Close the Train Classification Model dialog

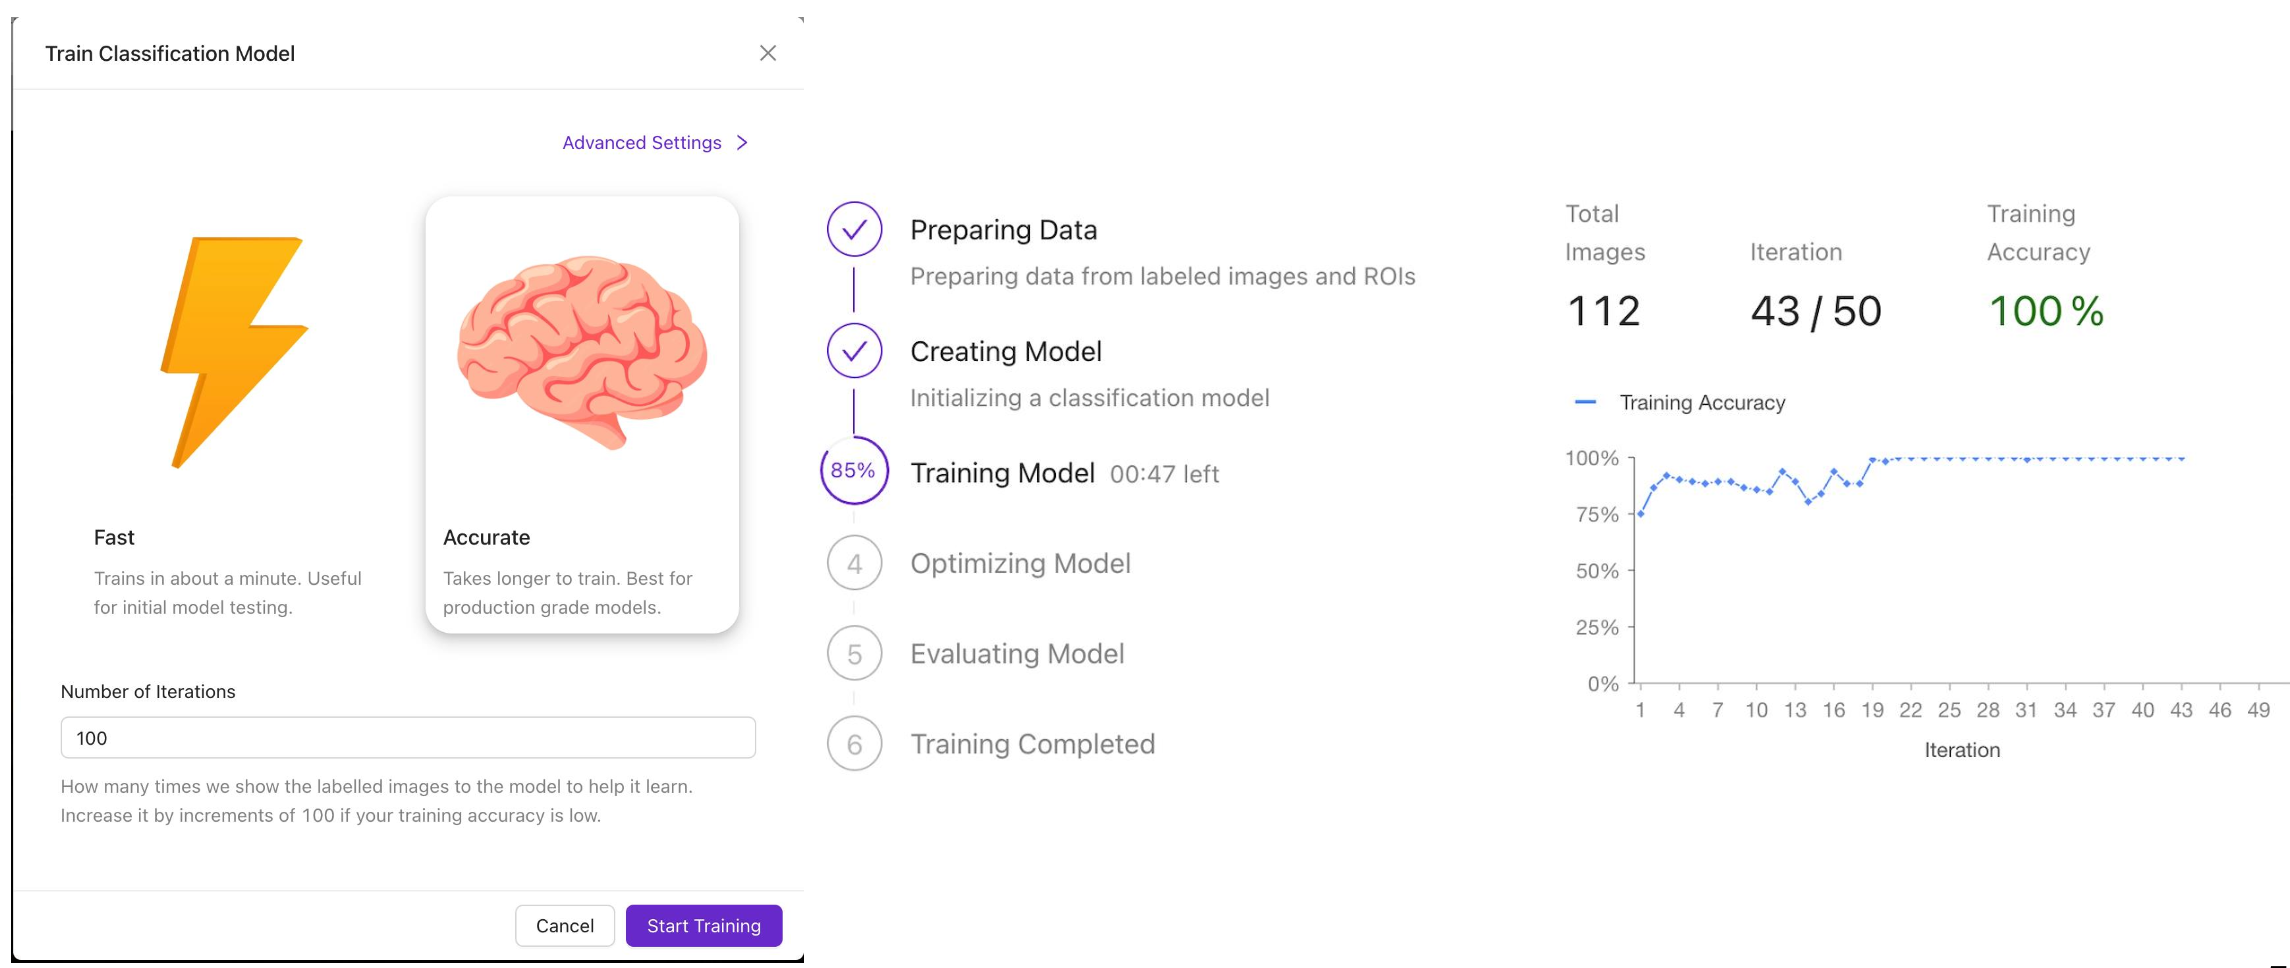(x=768, y=53)
